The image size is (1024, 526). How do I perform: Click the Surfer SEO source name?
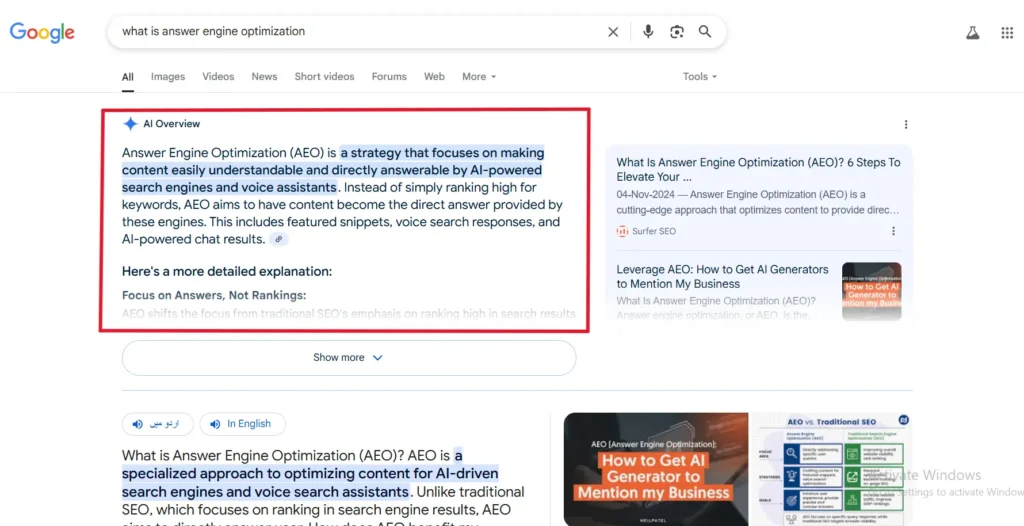(x=654, y=231)
